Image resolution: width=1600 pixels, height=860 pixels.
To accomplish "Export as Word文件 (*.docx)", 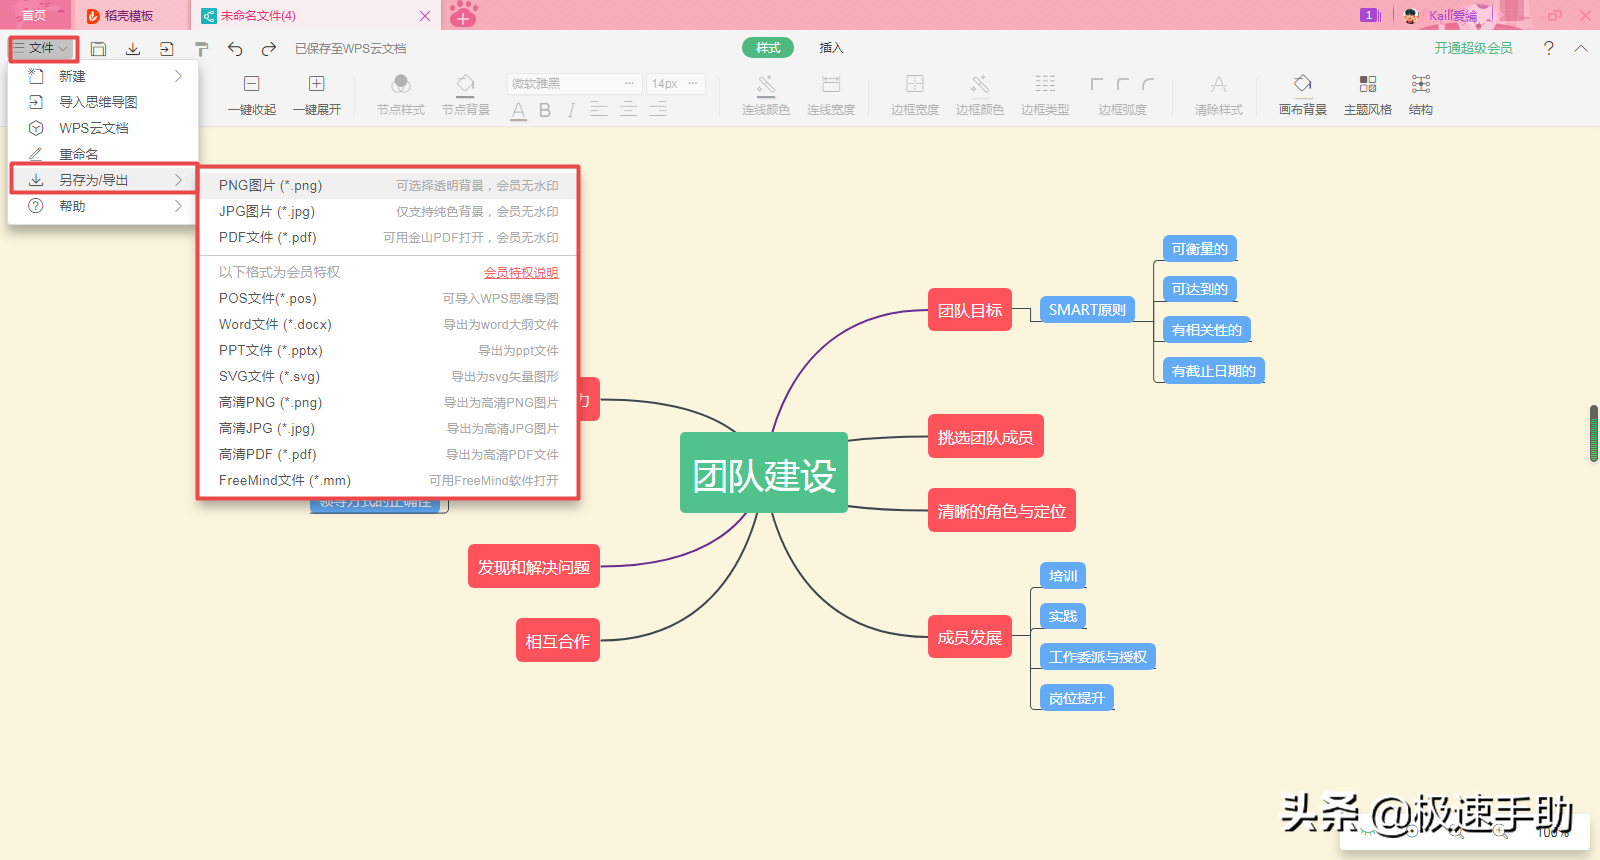I will coord(389,325).
